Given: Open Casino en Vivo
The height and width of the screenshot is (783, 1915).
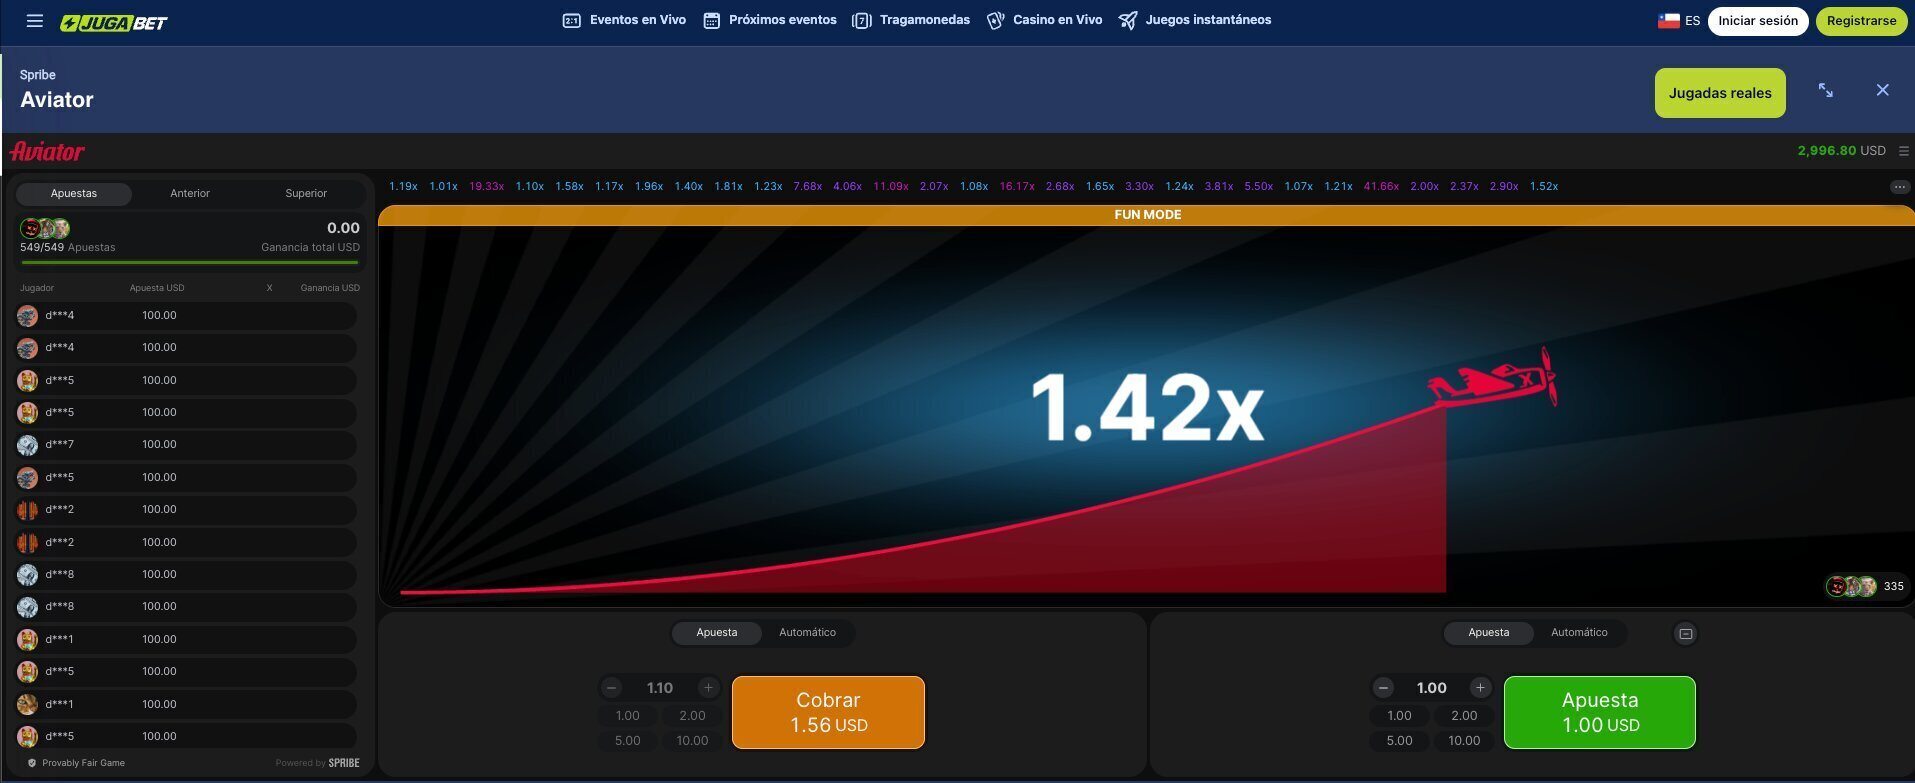Looking at the screenshot, I should pyautogui.click(x=1044, y=20).
